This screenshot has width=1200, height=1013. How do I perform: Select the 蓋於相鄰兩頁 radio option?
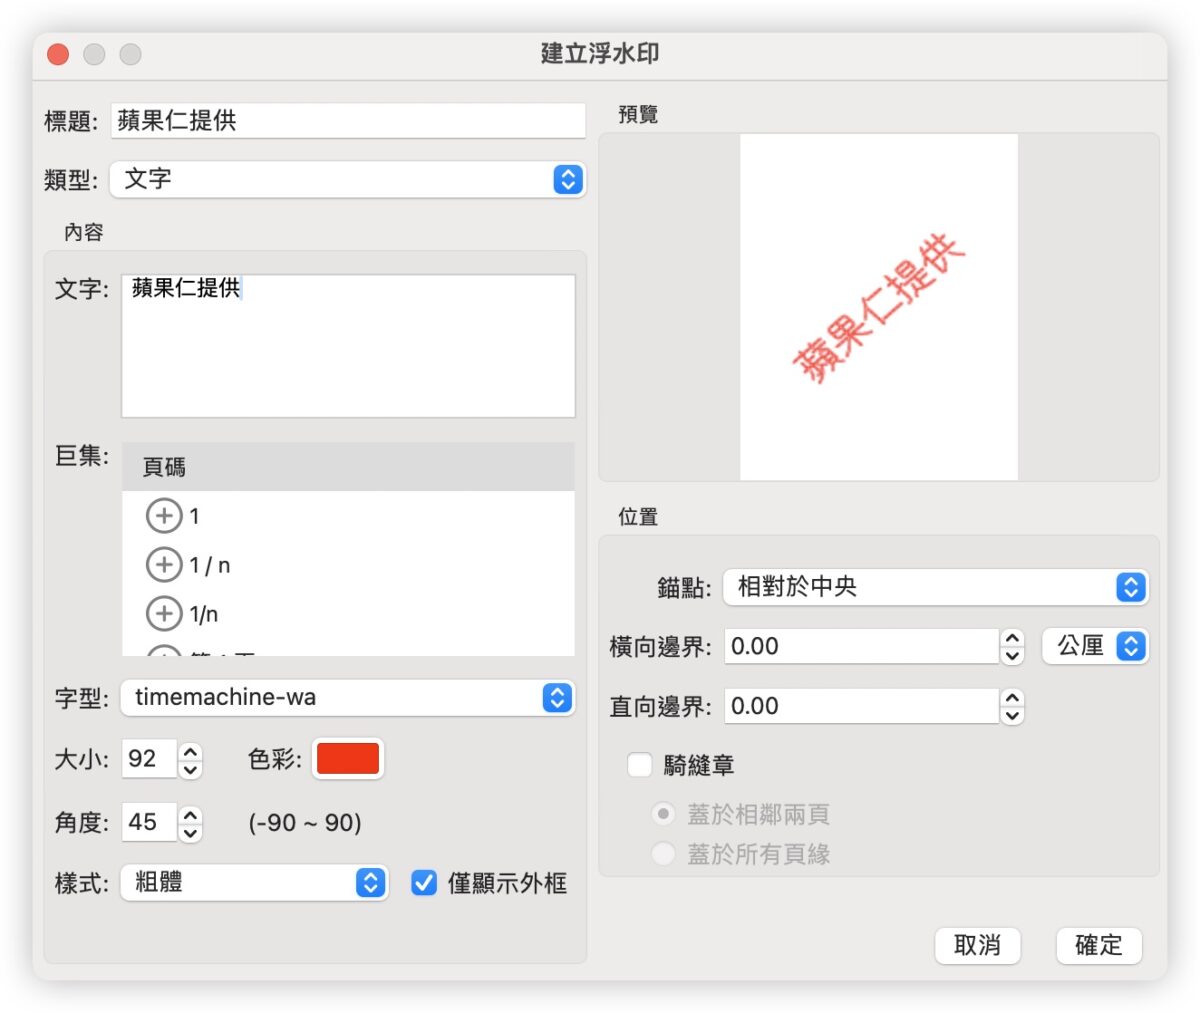(x=662, y=814)
